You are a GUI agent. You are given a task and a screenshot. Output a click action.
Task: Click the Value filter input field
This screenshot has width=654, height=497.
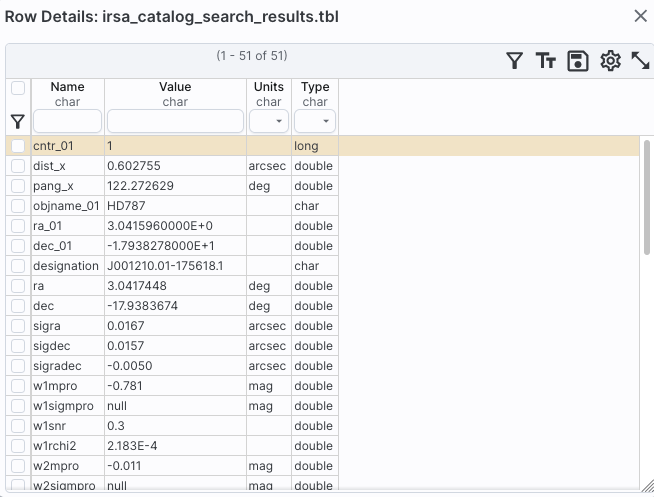tap(176, 121)
